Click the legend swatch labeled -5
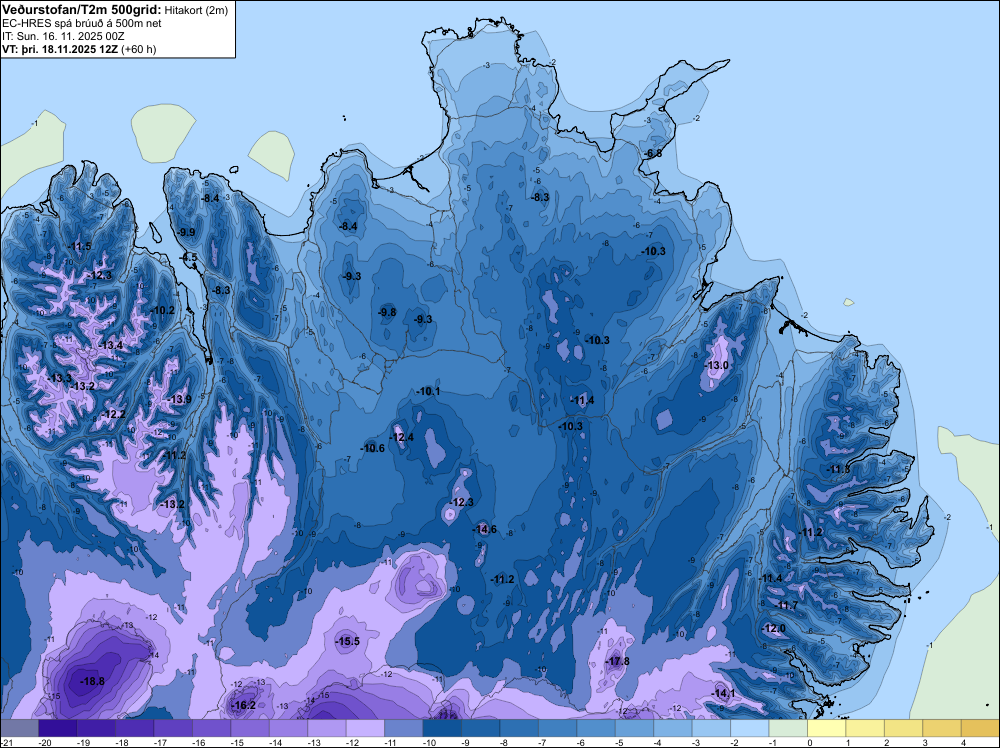The height and width of the screenshot is (748, 1000). 635,728
